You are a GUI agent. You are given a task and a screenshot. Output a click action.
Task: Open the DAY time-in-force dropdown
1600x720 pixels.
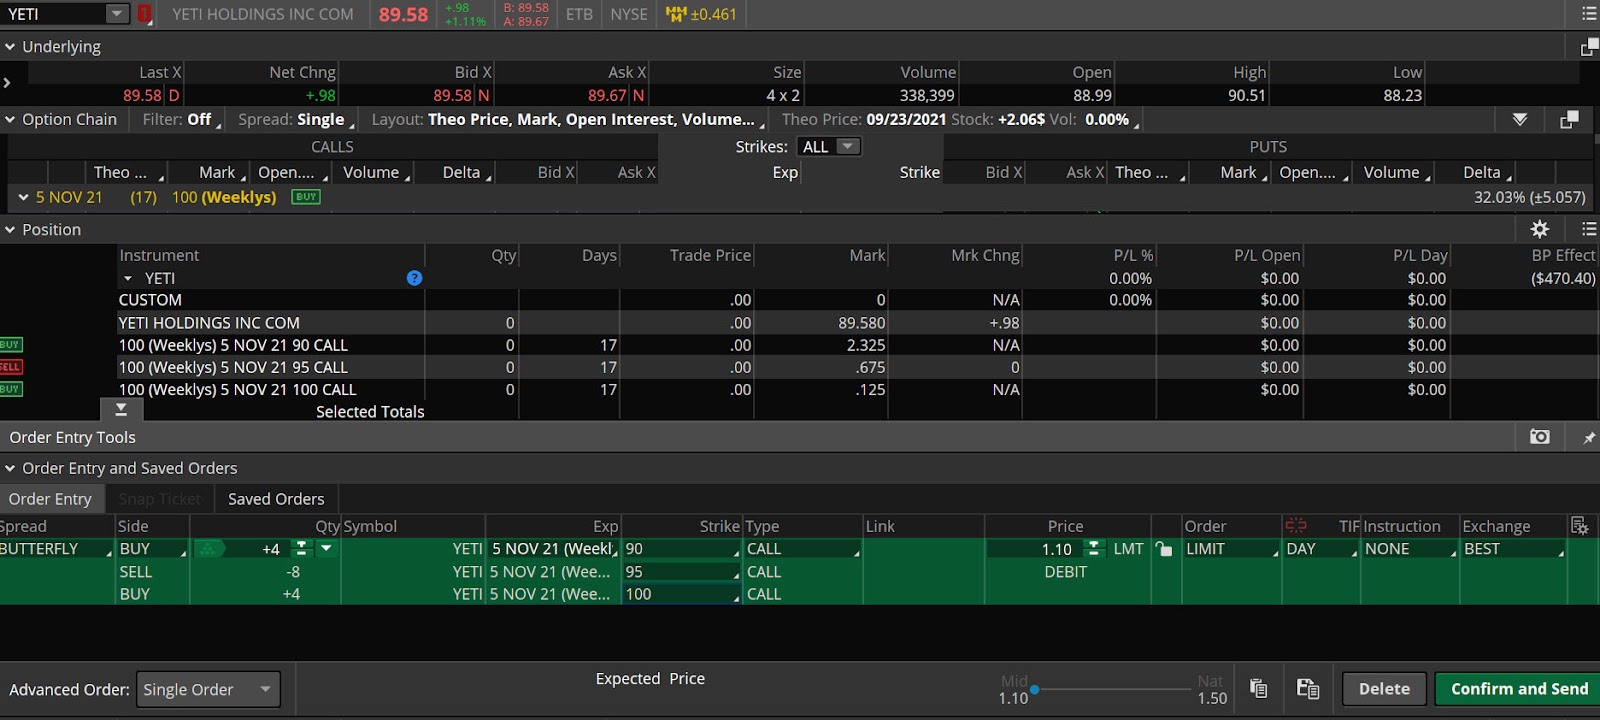(1322, 549)
